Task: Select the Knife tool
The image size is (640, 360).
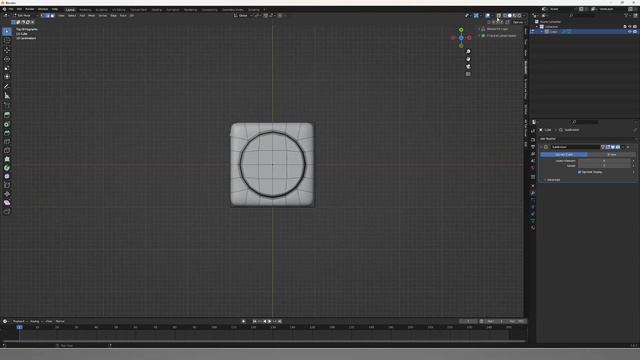Action: click(x=7, y=150)
